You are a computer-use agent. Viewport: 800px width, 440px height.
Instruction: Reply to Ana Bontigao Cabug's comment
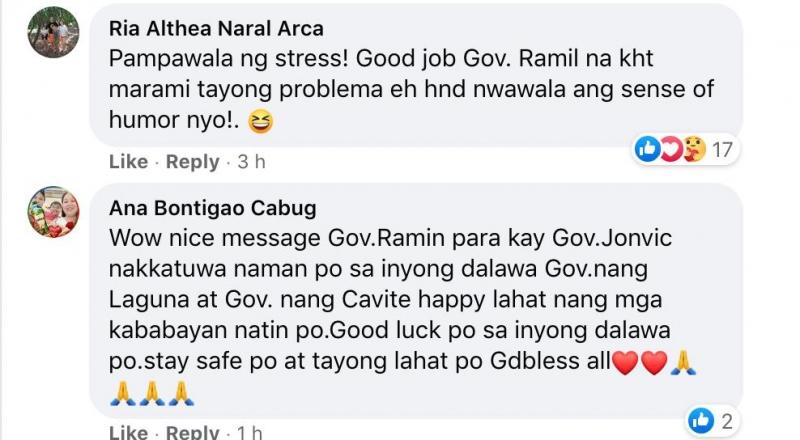192,433
